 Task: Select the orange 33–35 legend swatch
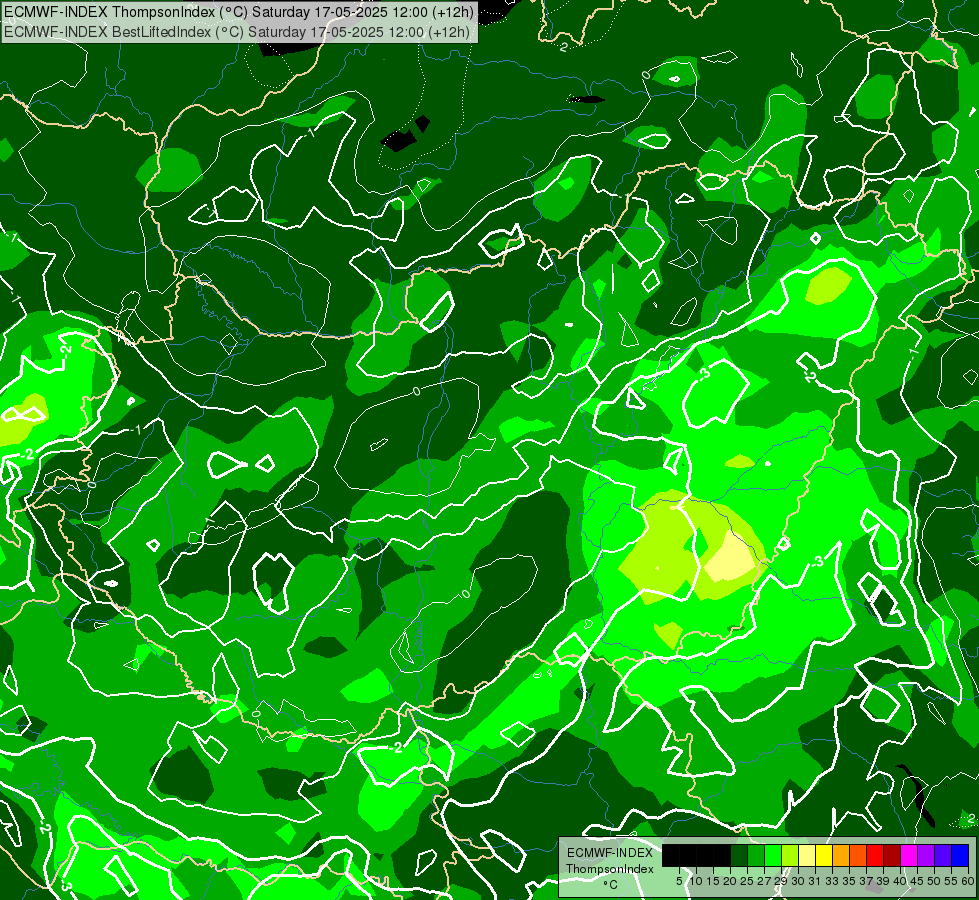[x=842, y=856]
